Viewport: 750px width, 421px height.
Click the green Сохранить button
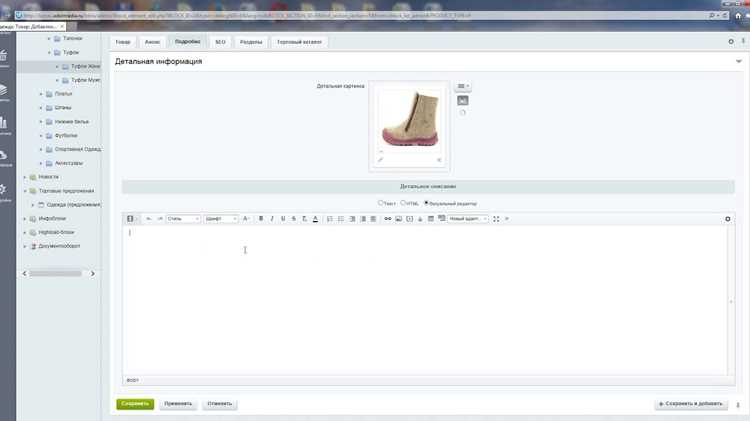[135, 404]
